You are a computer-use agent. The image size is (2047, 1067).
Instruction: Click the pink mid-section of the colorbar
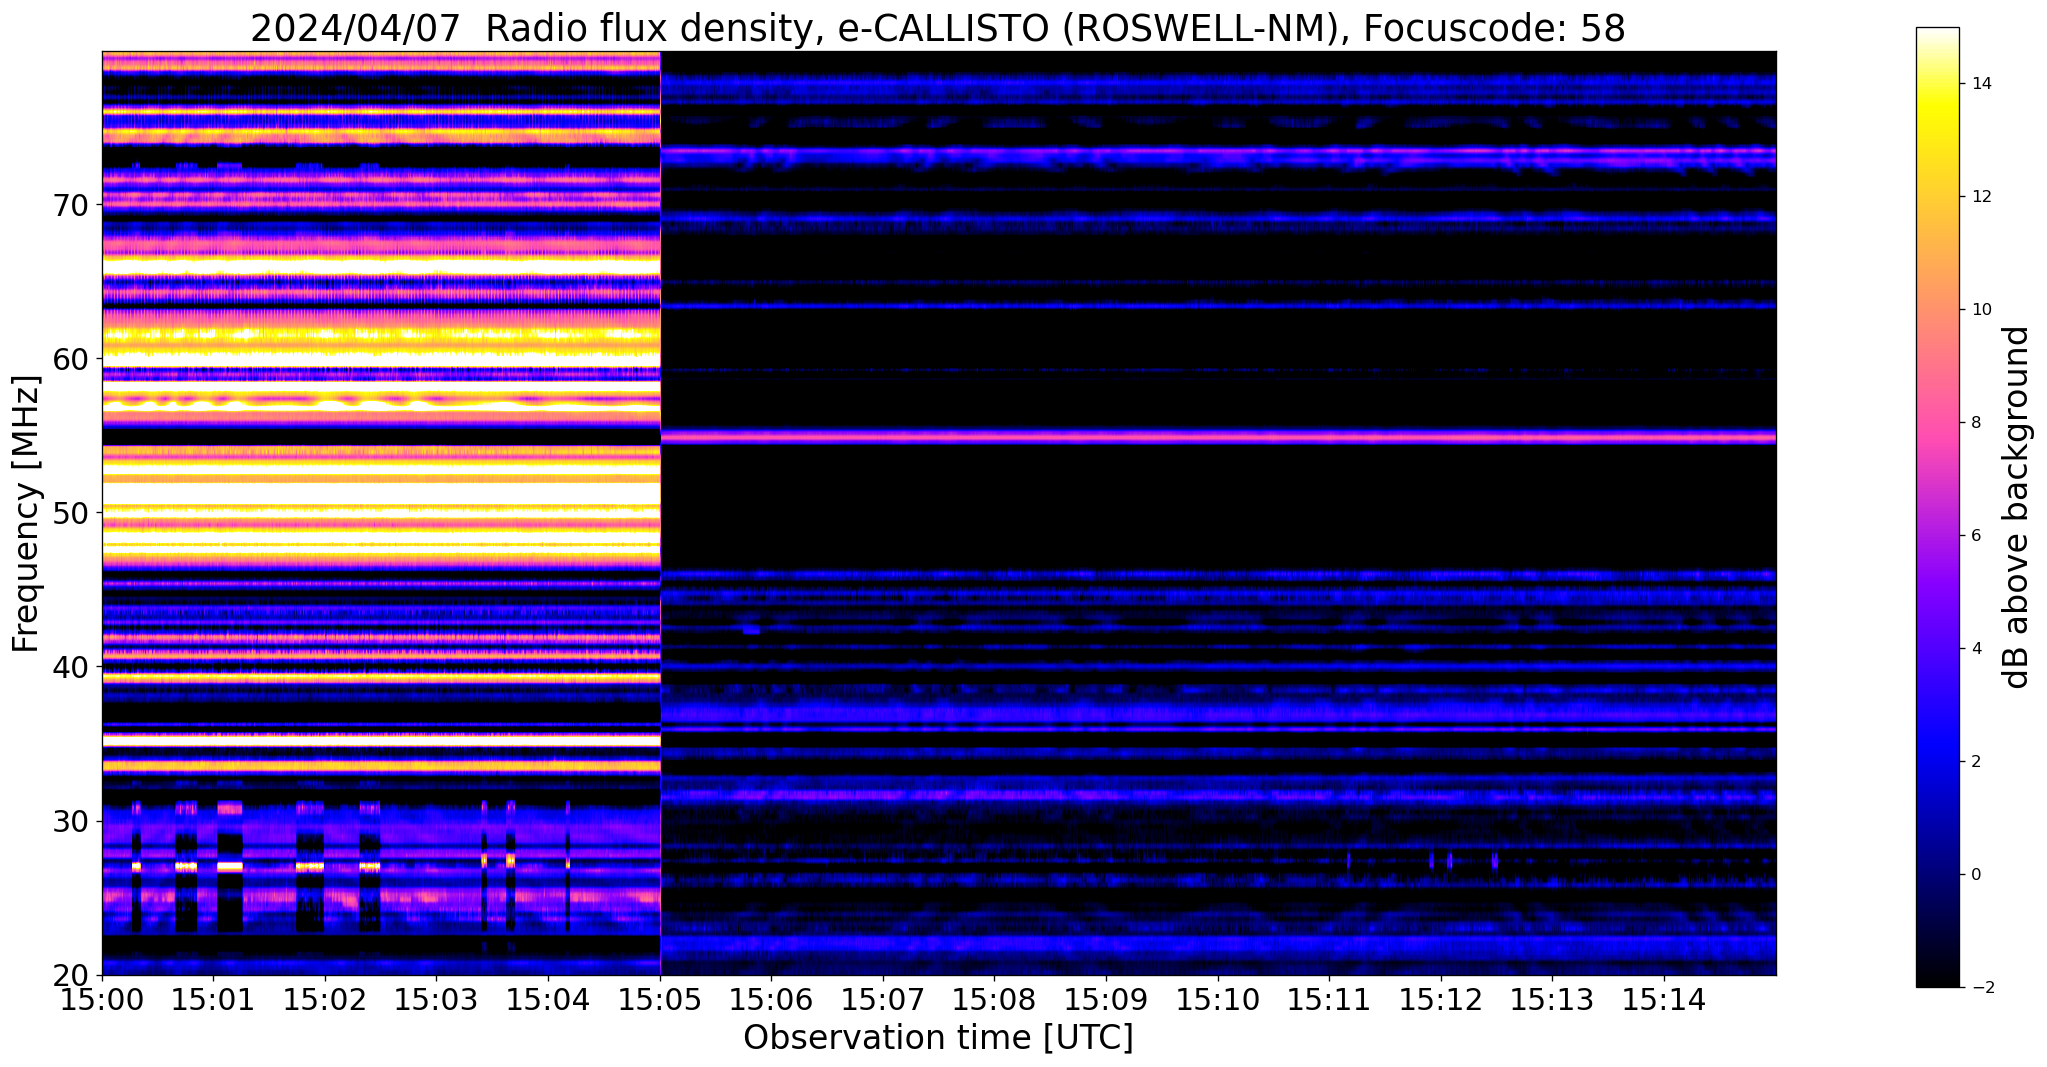tap(1937, 423)
